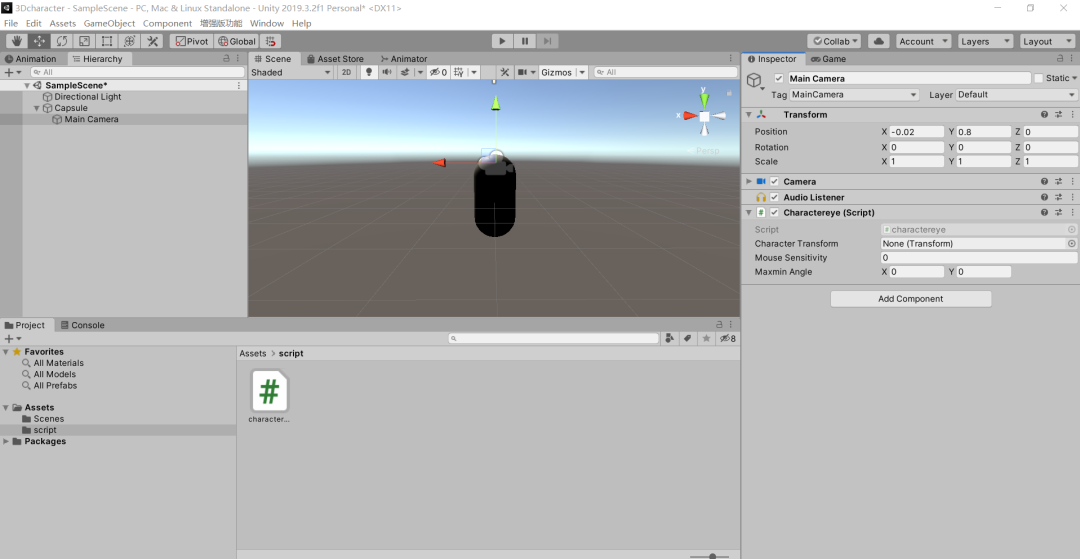Screen dimensions: 1080x559
Task: Search by type in Project panel
Action: [x=669, y=339]
